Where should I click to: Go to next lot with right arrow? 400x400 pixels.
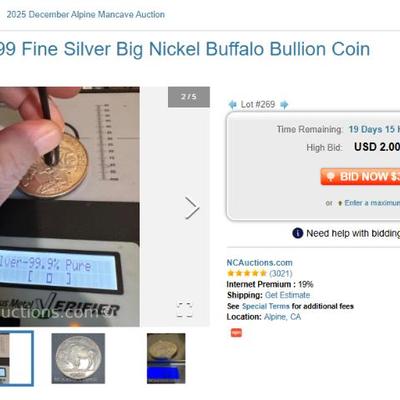(x=284, y=105)
